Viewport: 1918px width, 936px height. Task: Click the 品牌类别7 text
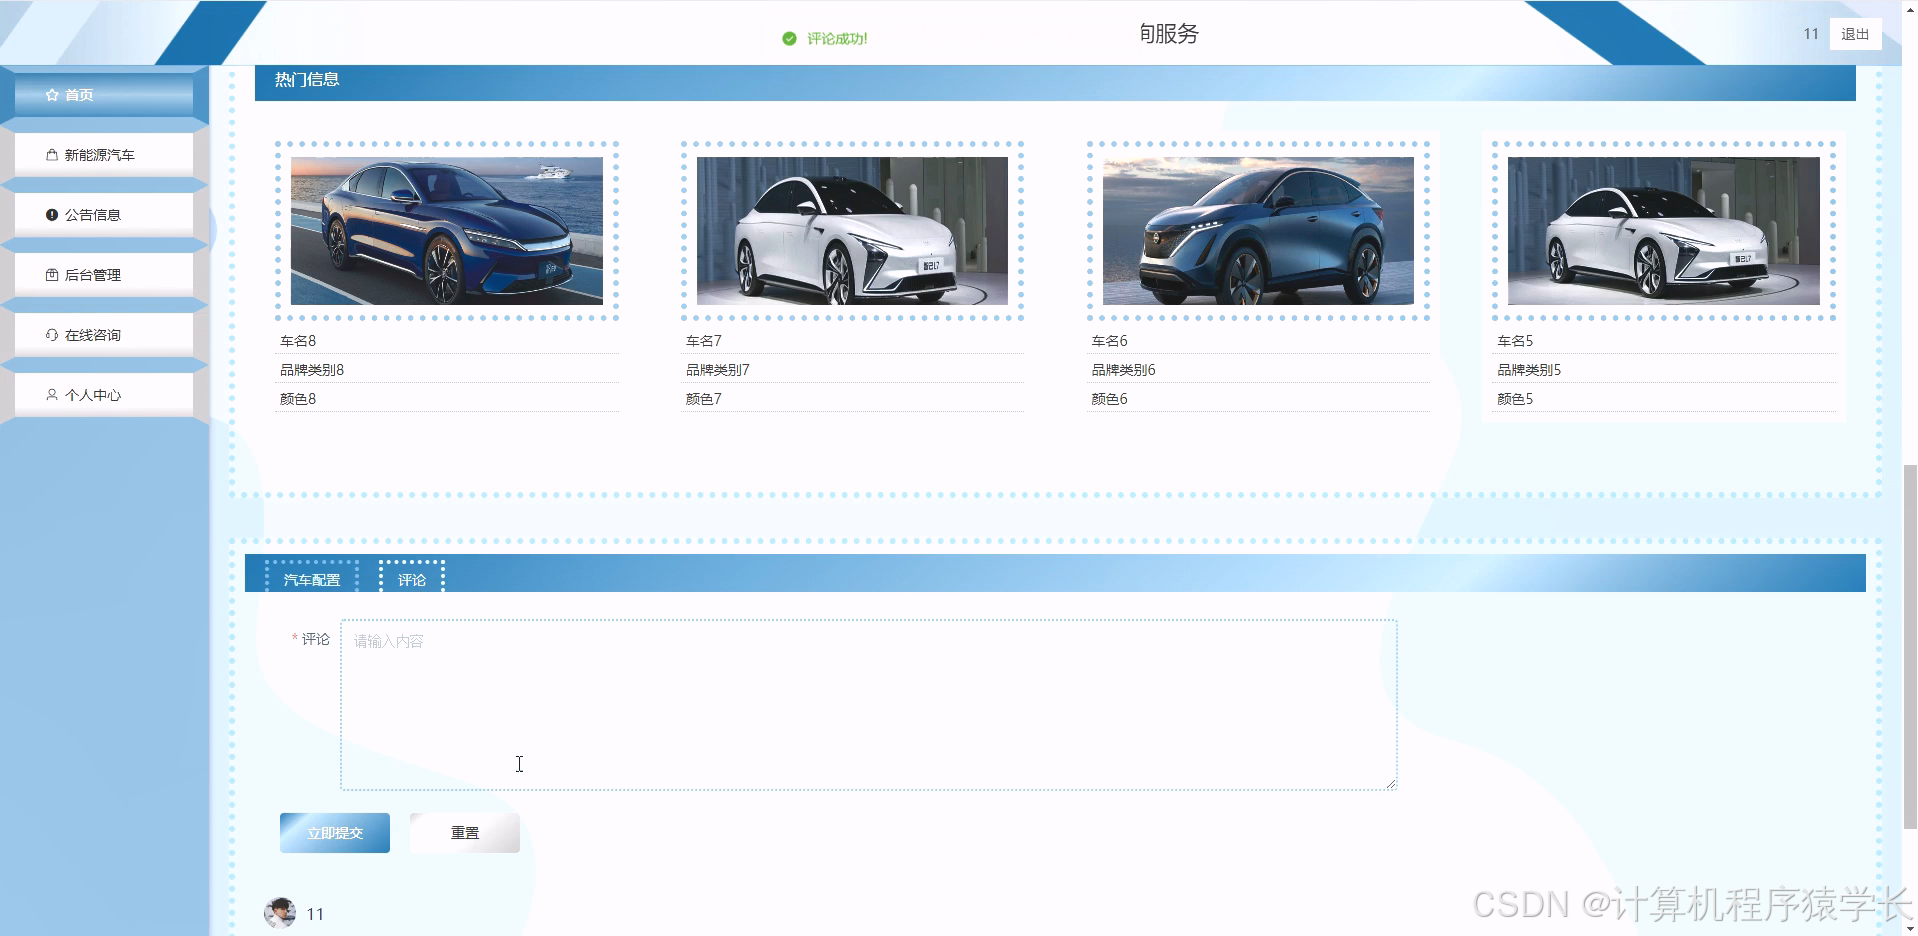(x=718, y=370)
